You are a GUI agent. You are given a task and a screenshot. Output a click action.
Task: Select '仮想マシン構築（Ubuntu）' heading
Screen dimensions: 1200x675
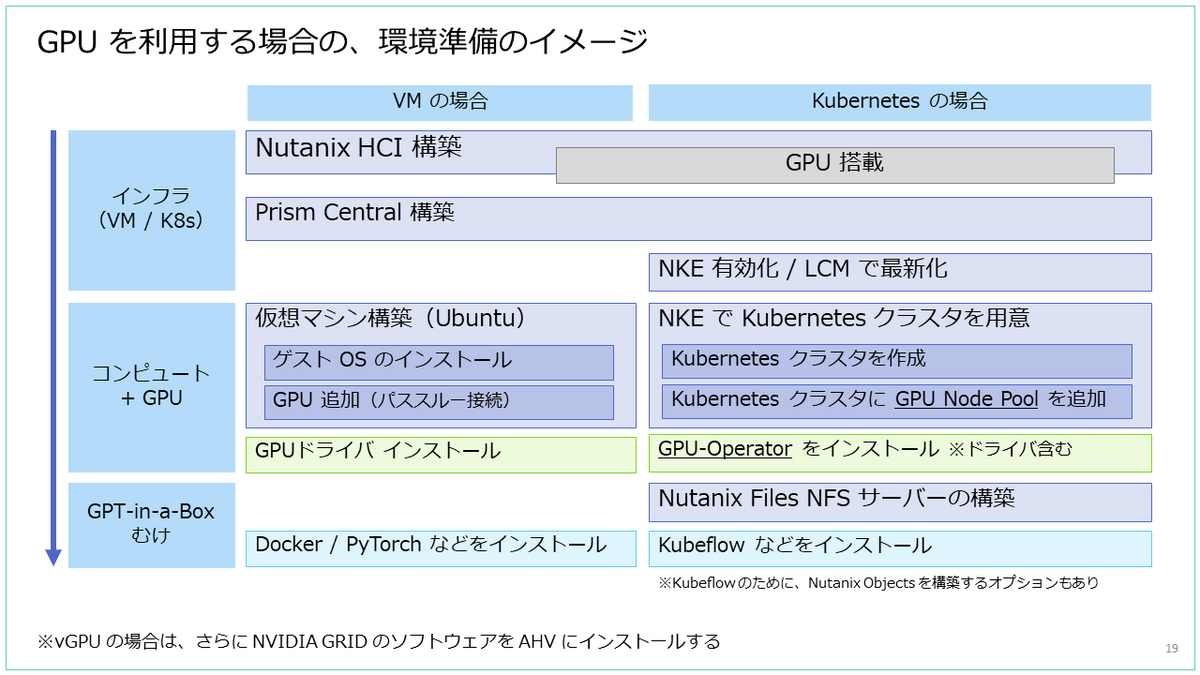(x=391, y=318)
